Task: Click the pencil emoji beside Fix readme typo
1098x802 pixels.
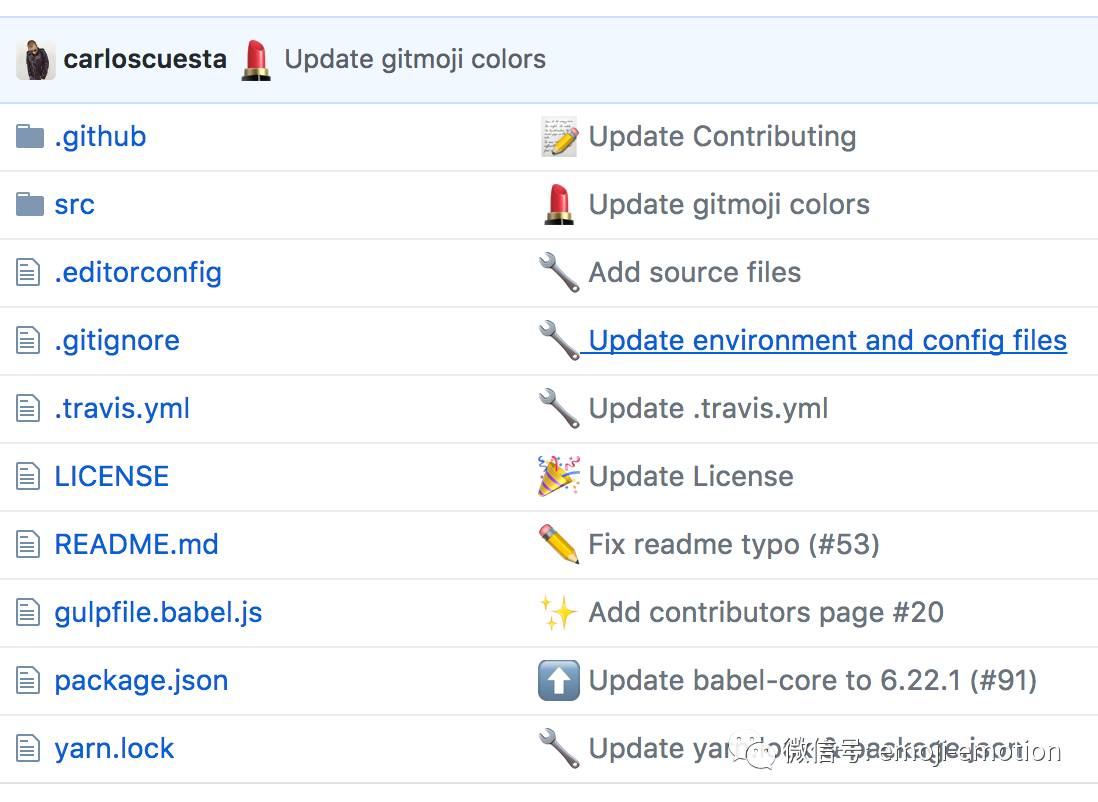Action: 559,545
